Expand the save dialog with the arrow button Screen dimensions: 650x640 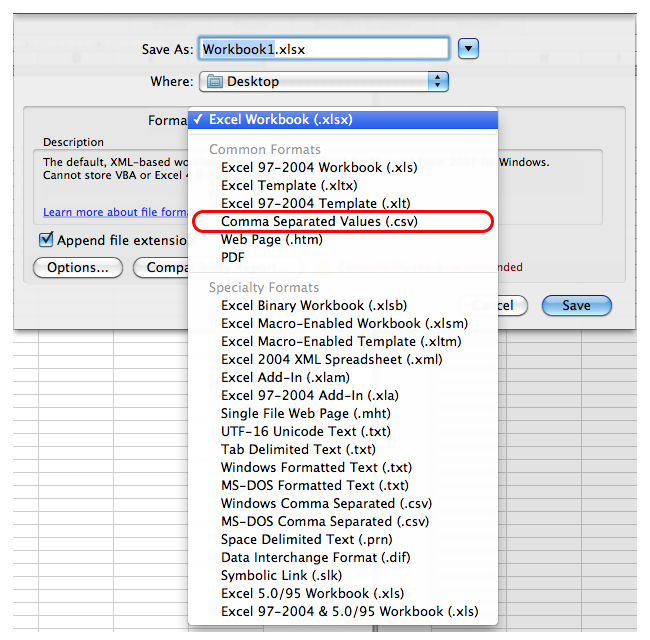point(468,49)
